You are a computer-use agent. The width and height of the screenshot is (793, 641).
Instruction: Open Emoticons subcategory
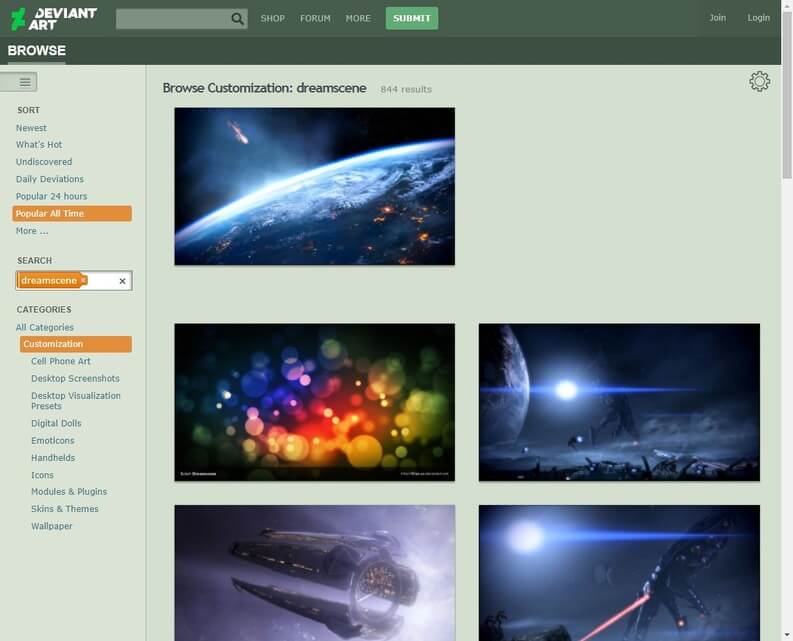point(53,441)
